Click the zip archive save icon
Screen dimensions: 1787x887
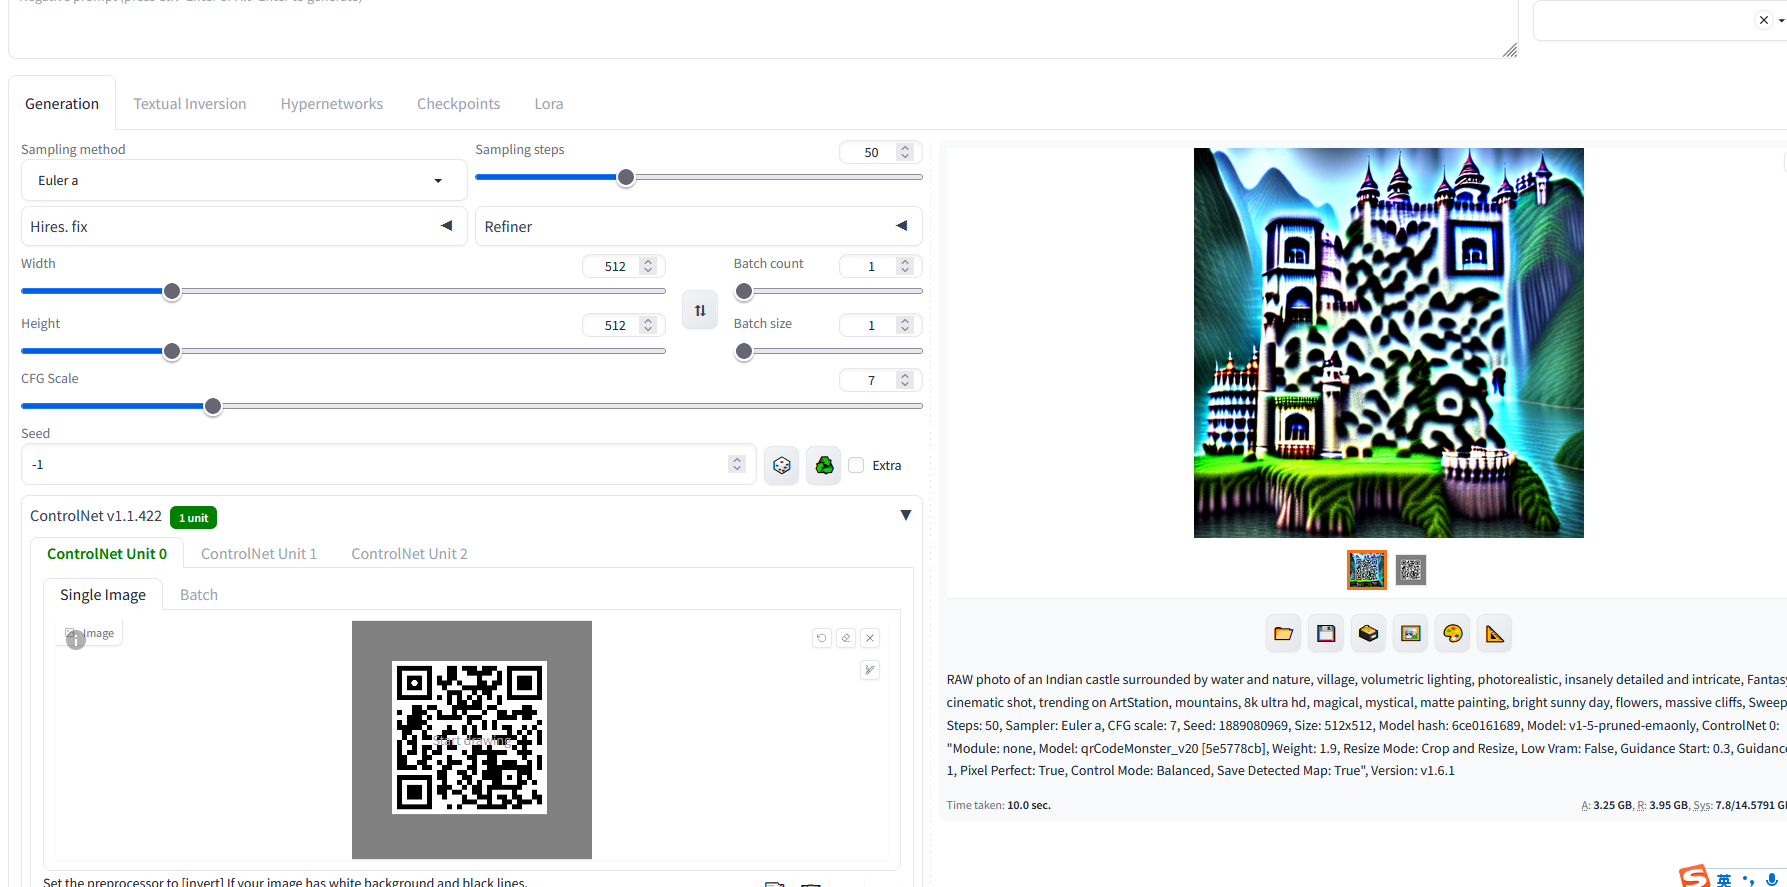point(1368,633)
